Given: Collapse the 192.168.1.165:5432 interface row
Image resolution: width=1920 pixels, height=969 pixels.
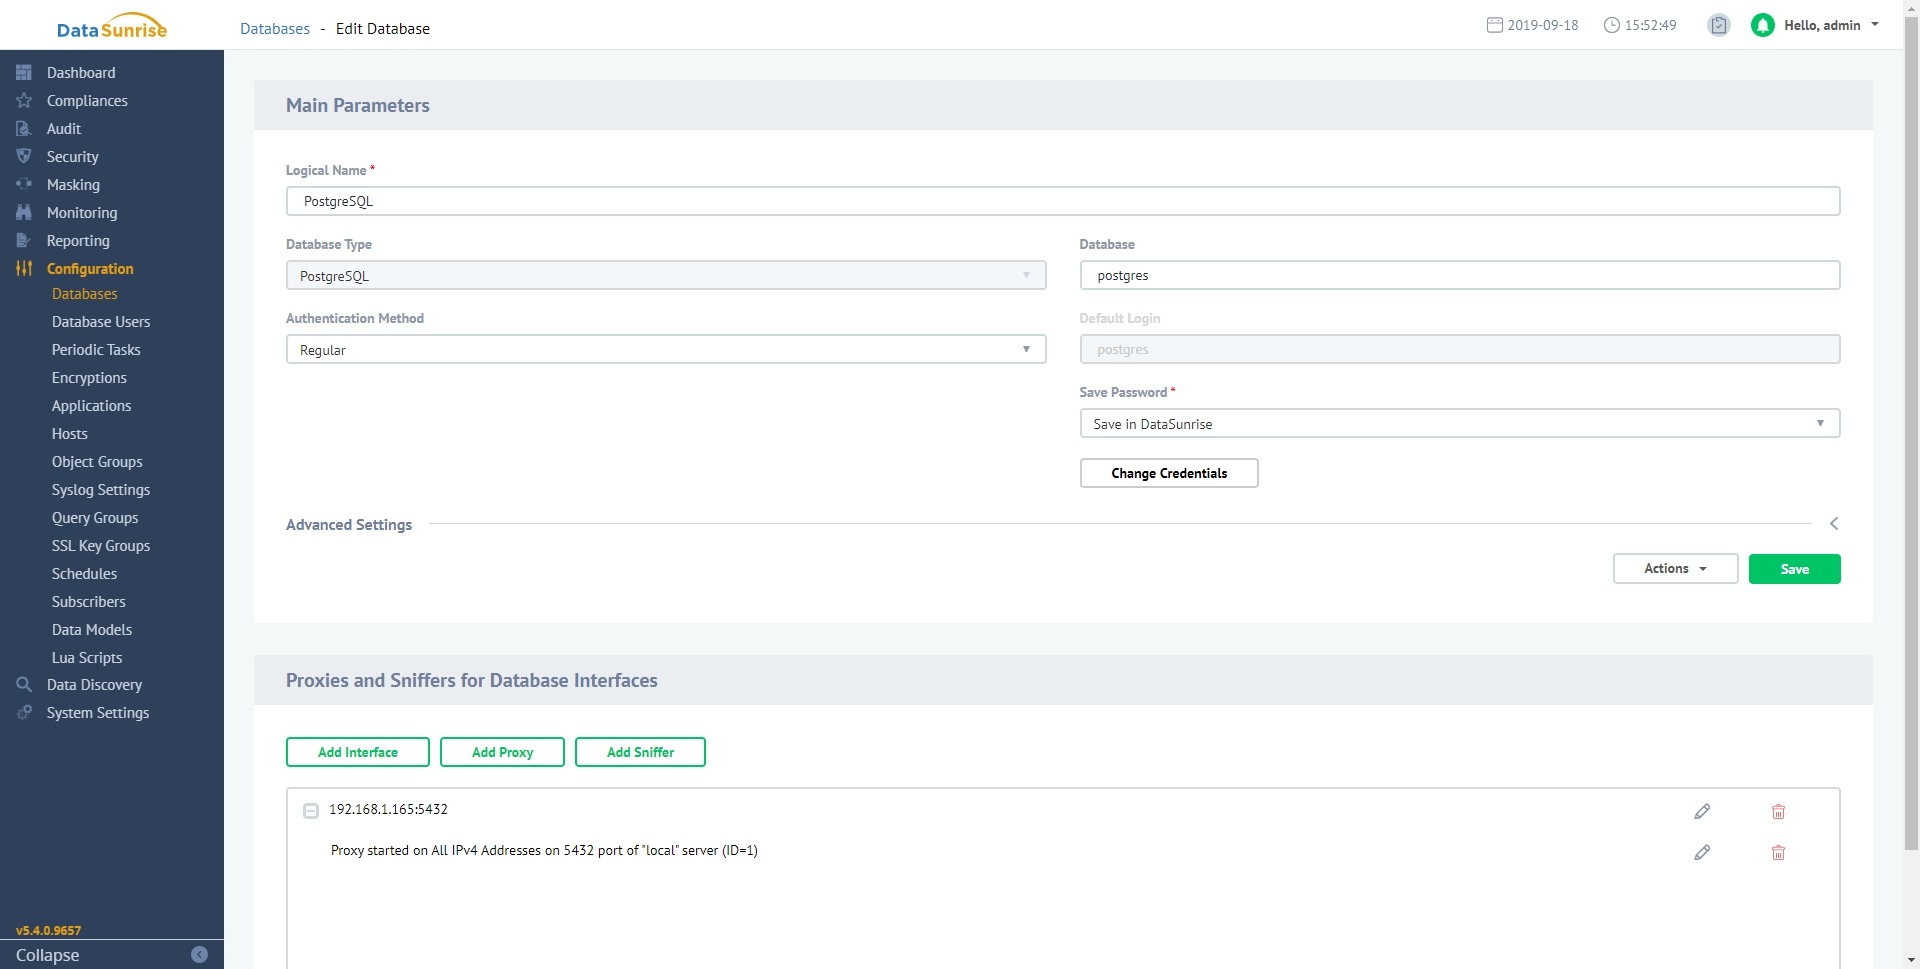Looking at the screenshot, I should pos(311,810).
